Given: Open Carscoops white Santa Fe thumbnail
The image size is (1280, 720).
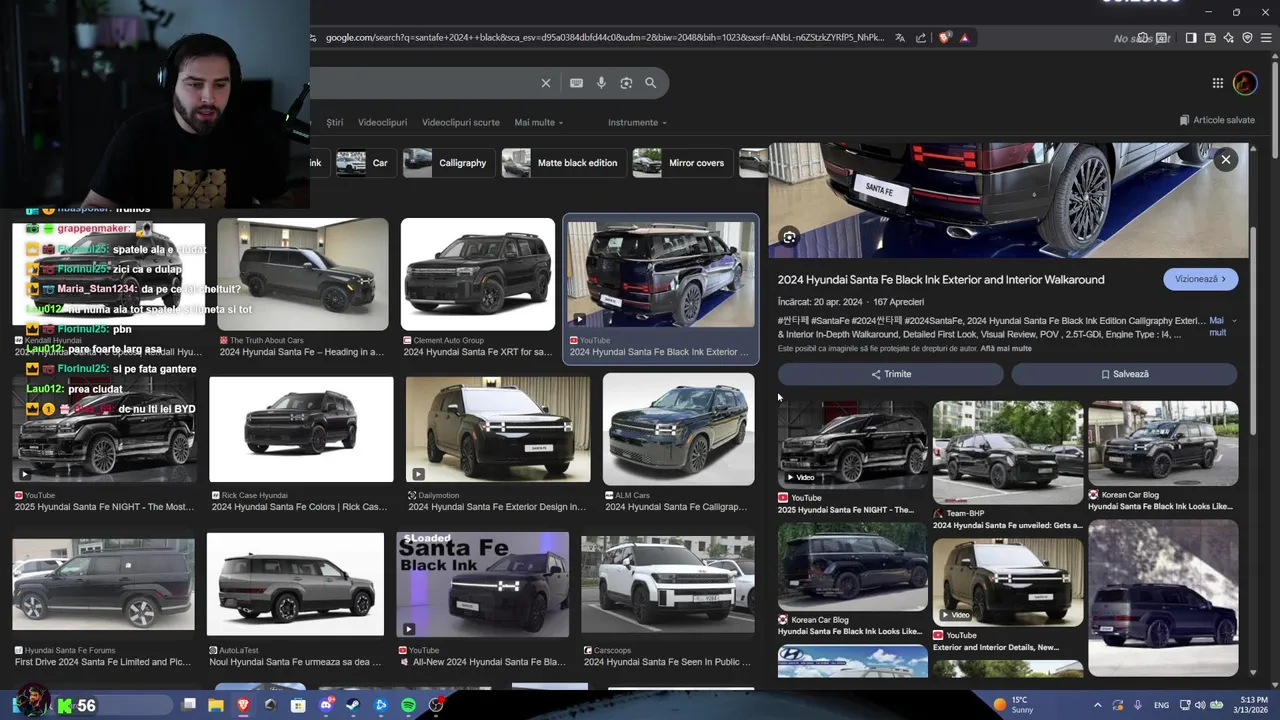Looking at the screenshot, I should coord(668,585).
